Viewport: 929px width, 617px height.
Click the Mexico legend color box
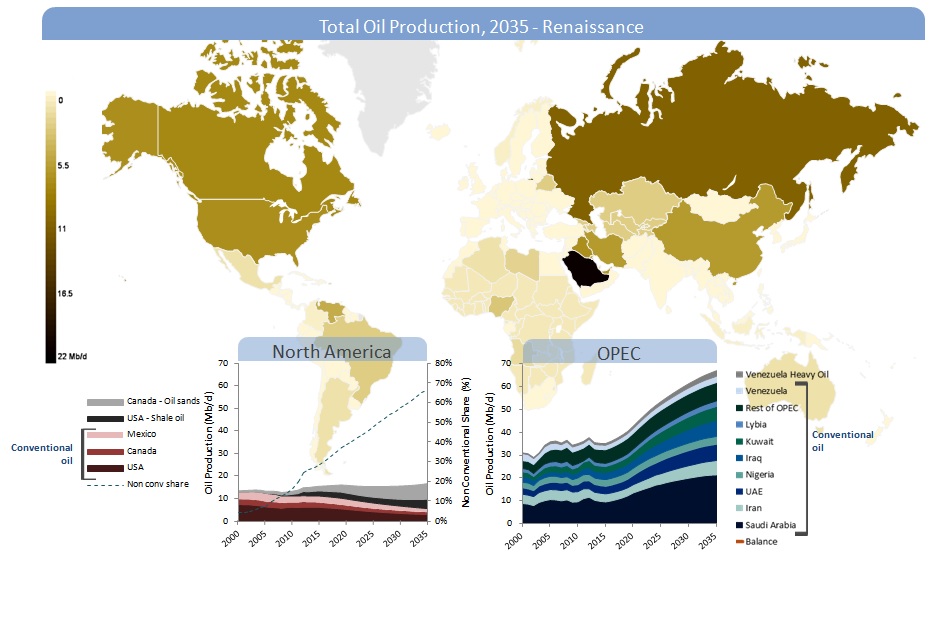point(106,435)
